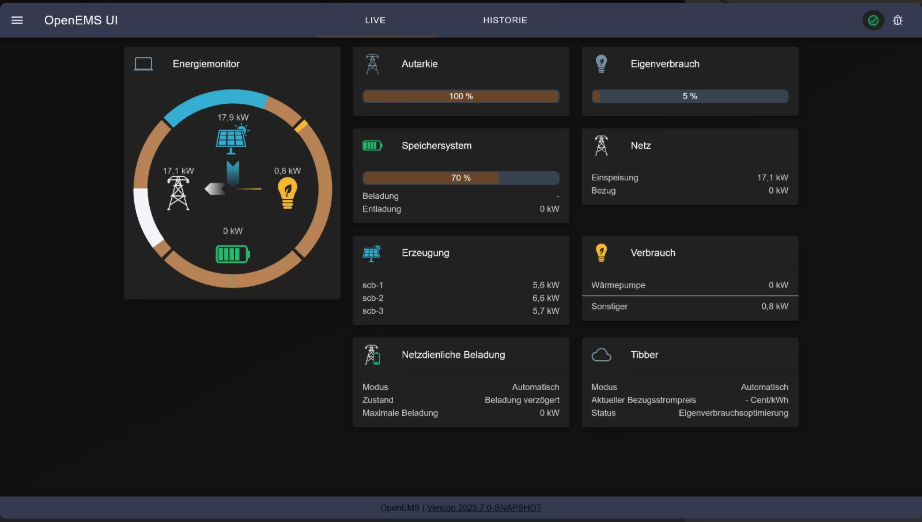Open the Erzeugung card title
This screenshot has width=922, height=522.
point(425,253)
